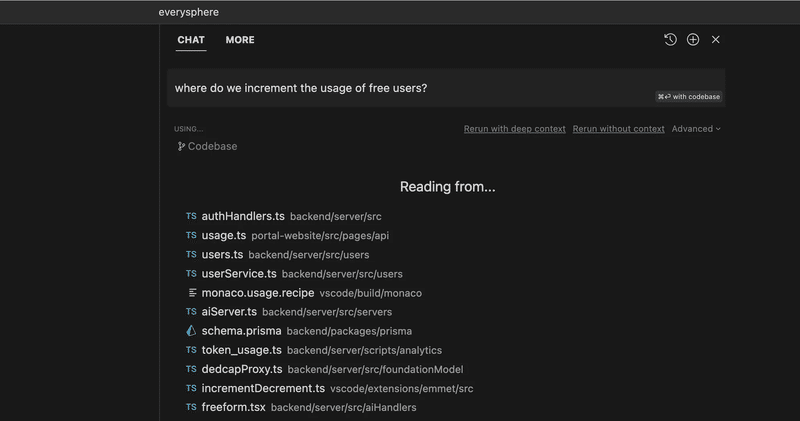Click the path backend/packages/prisma
This screenshot has height=421, width=800.
tap(349, 331)
